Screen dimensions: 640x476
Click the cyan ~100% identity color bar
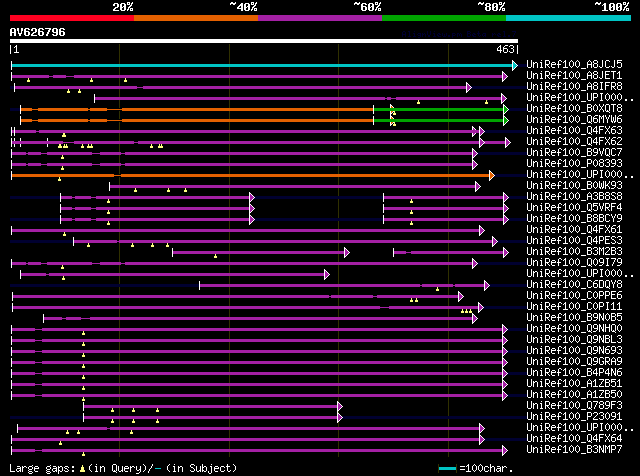(x=568, y=18)
